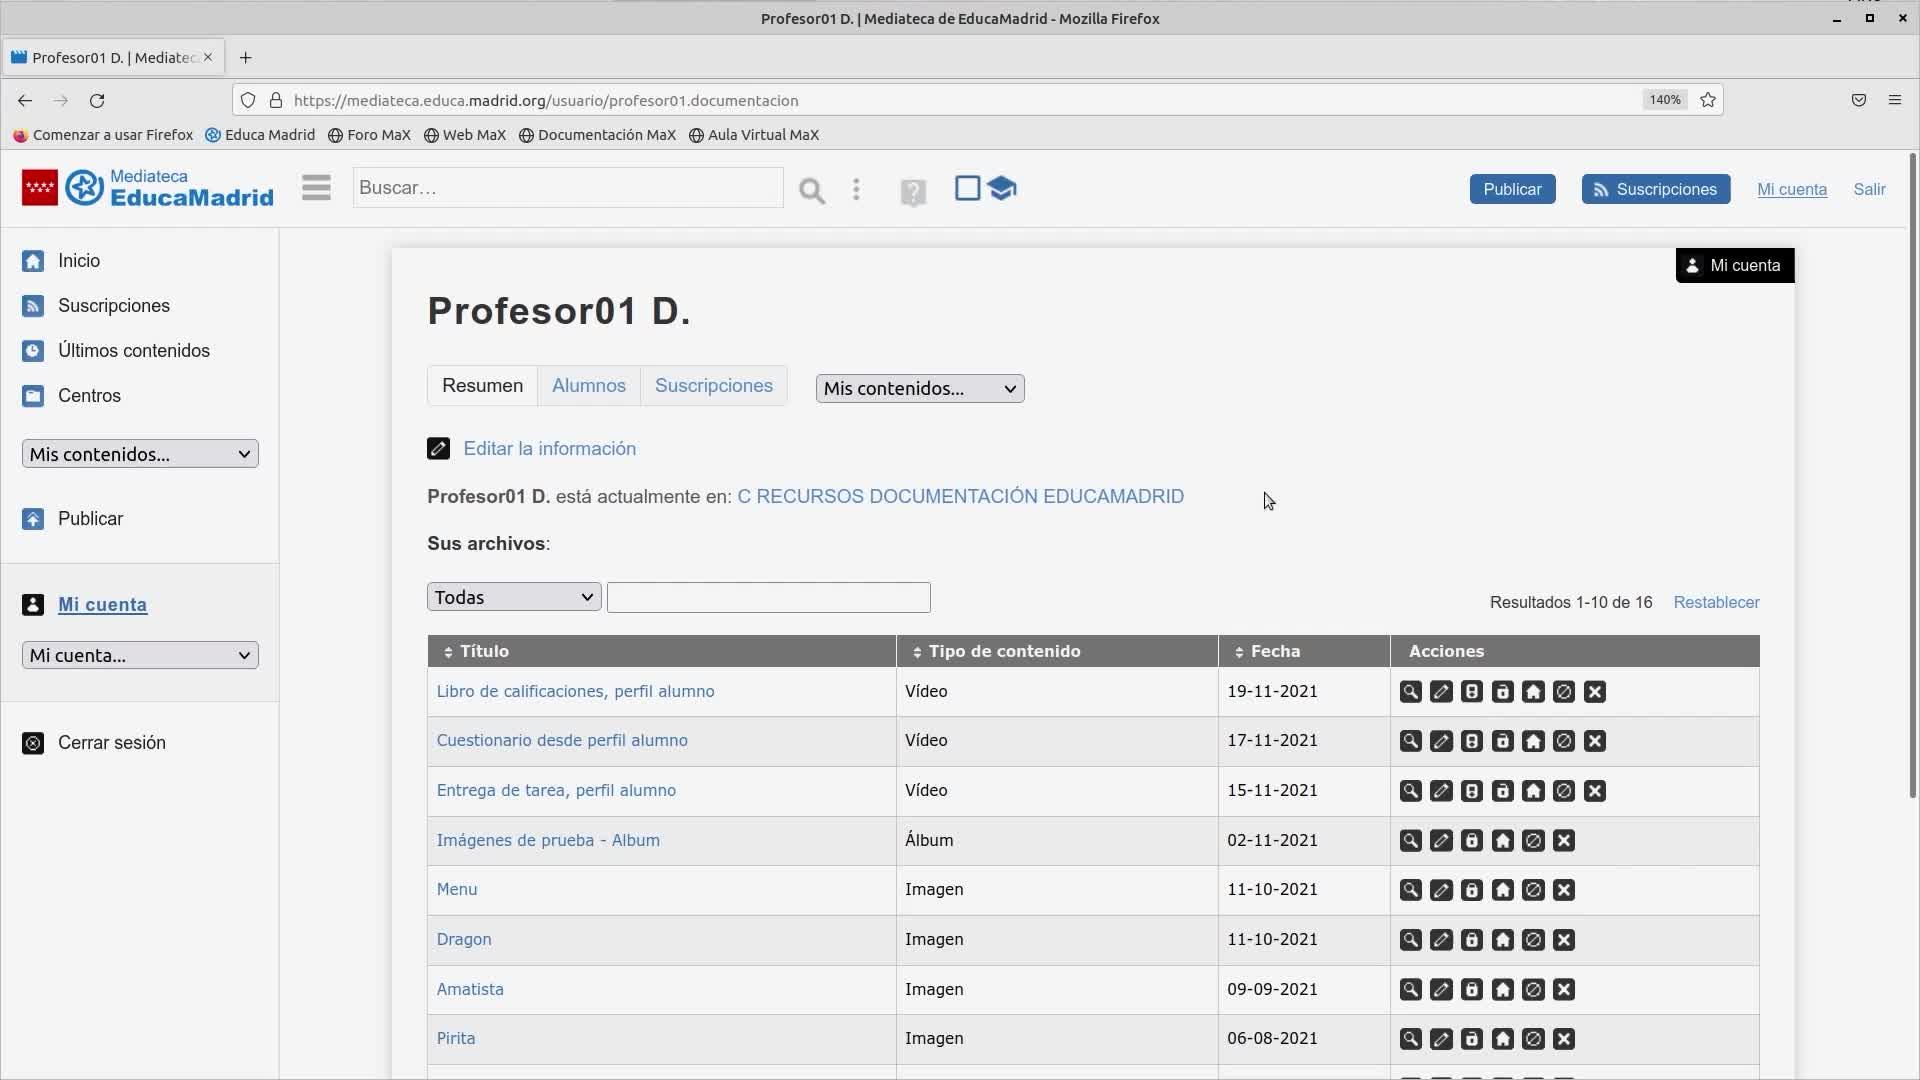Image resolution: width=1920 pixels, height=1080 pixels.
Task: Delete the Entrega de tarea video
Action: [x=1595, y=791]
